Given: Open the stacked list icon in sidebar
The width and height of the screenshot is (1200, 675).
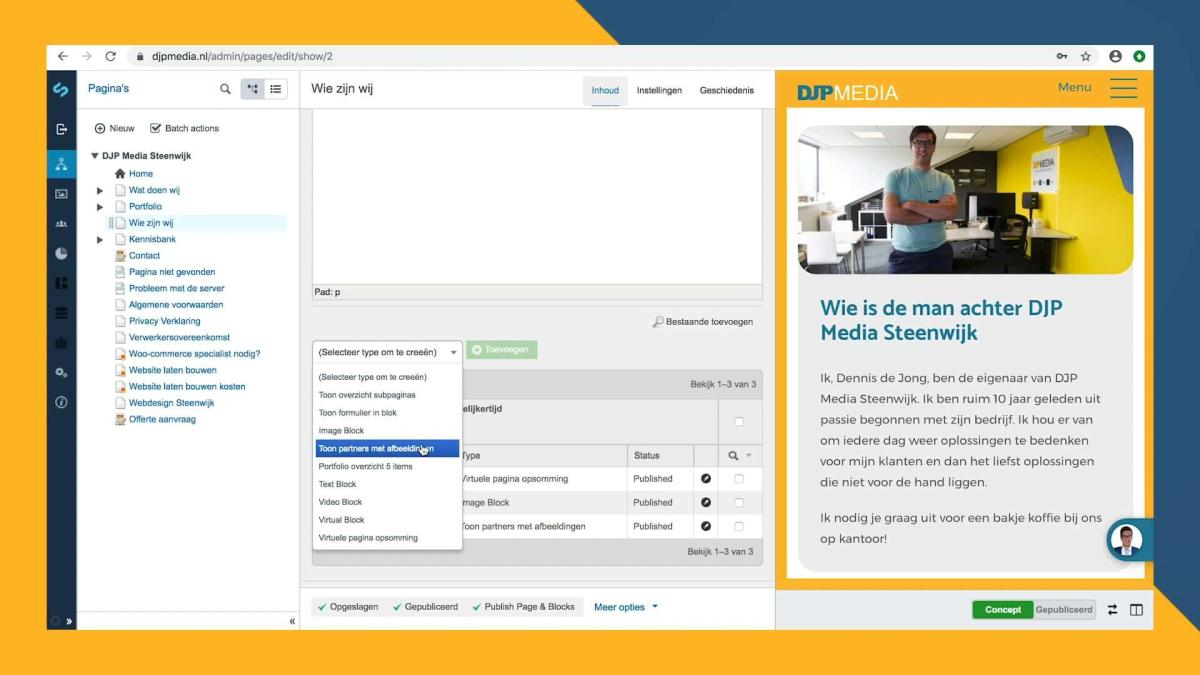Looking at the screenshot, I should coord(61,313).
